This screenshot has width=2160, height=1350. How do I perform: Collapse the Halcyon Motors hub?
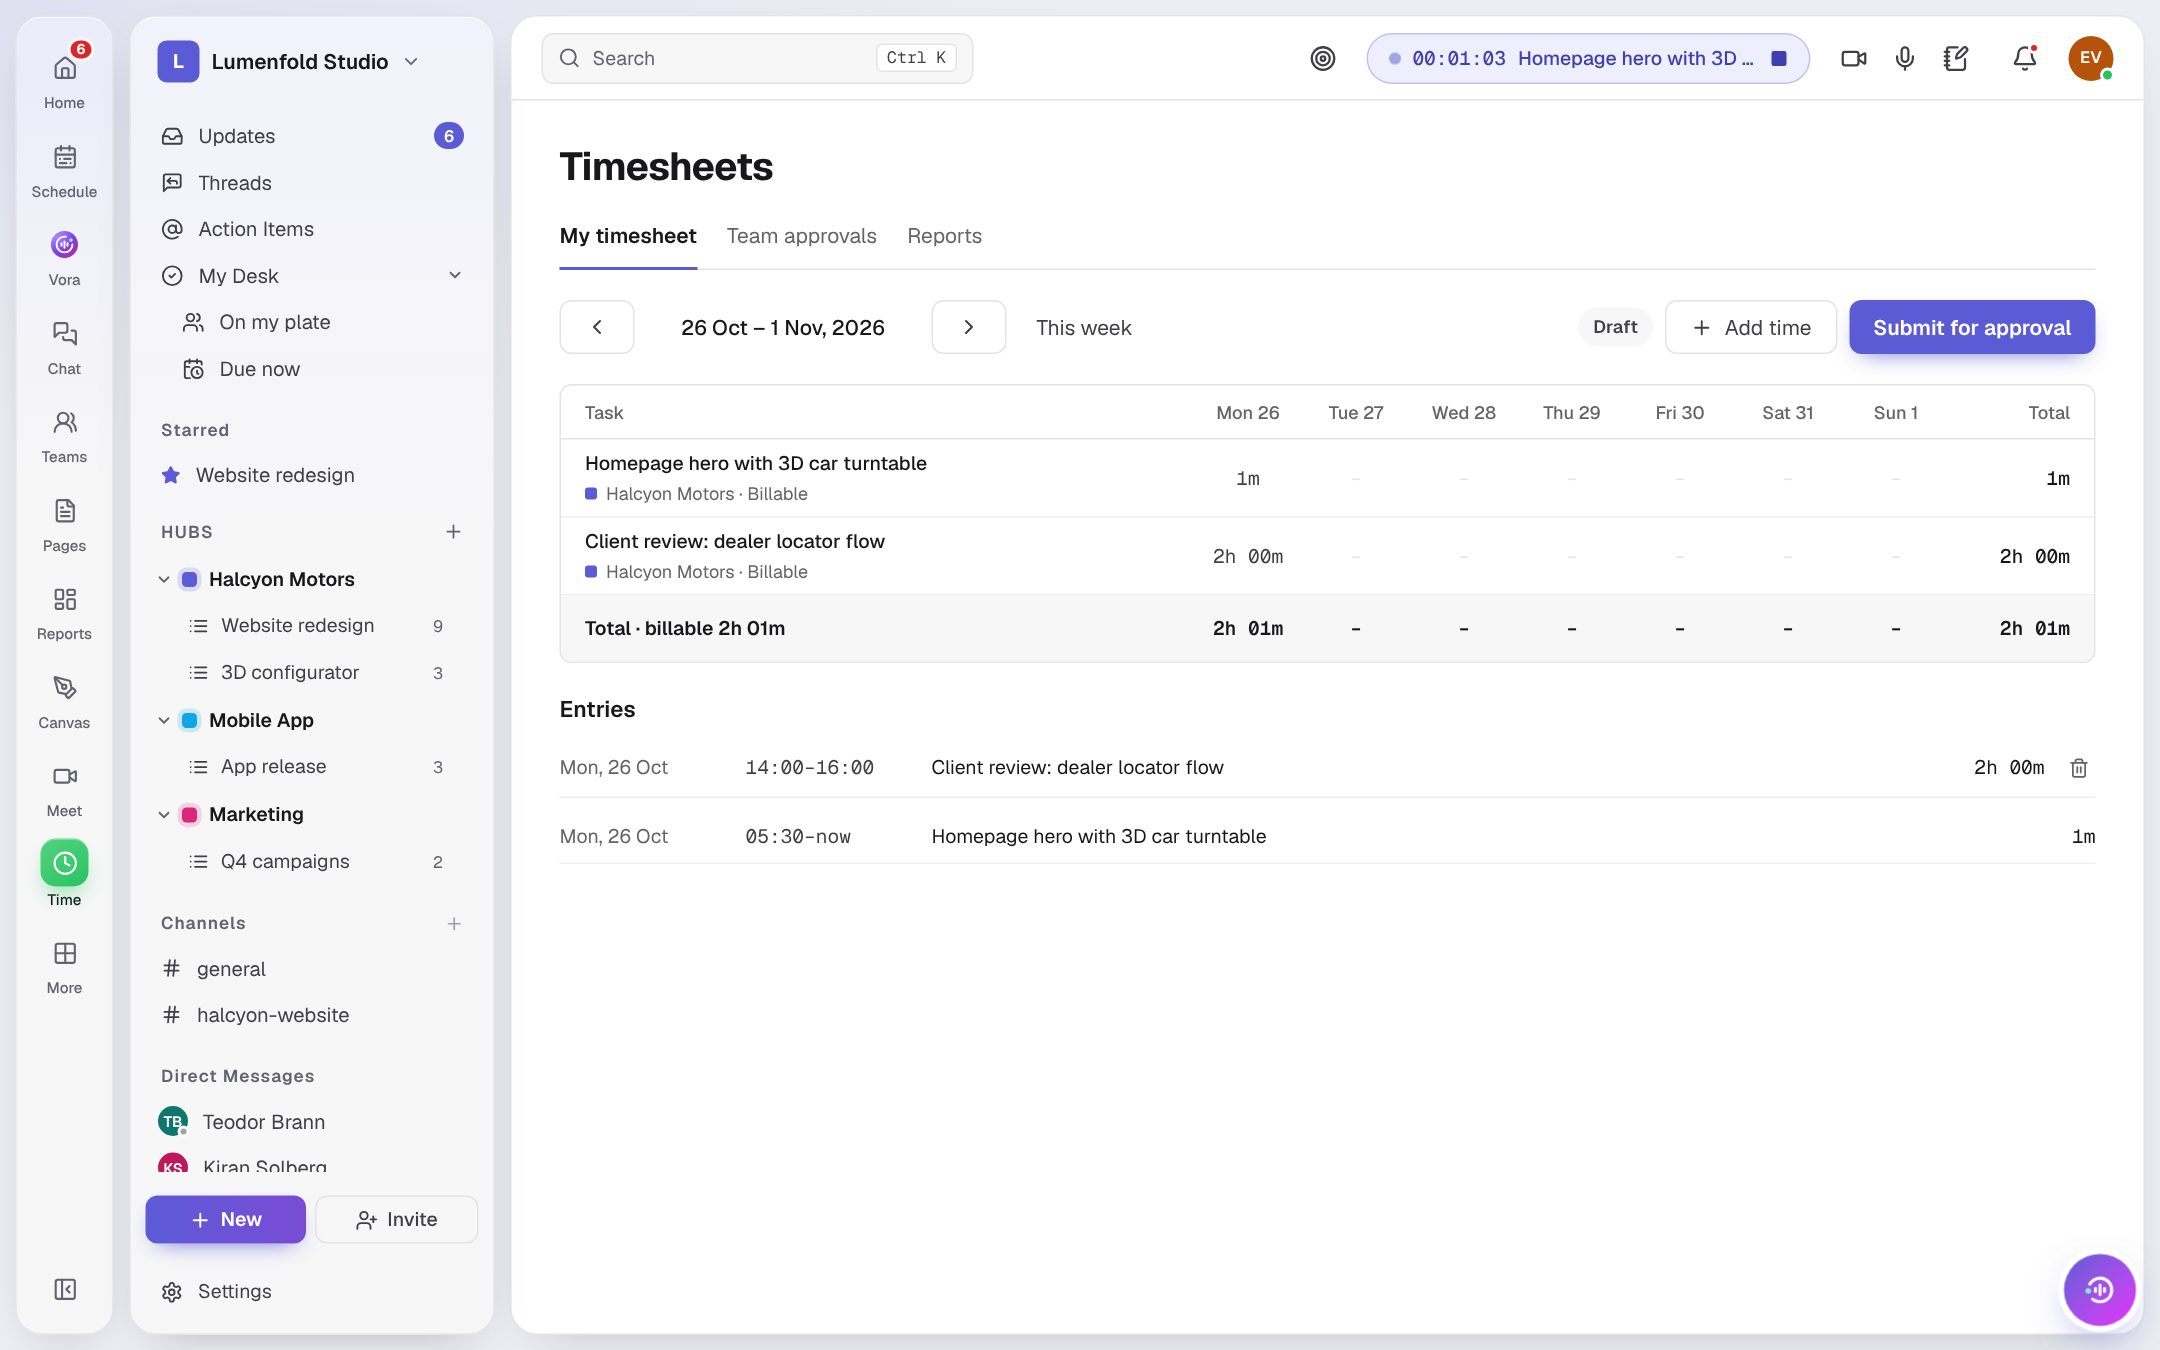[x=164, y=580]
